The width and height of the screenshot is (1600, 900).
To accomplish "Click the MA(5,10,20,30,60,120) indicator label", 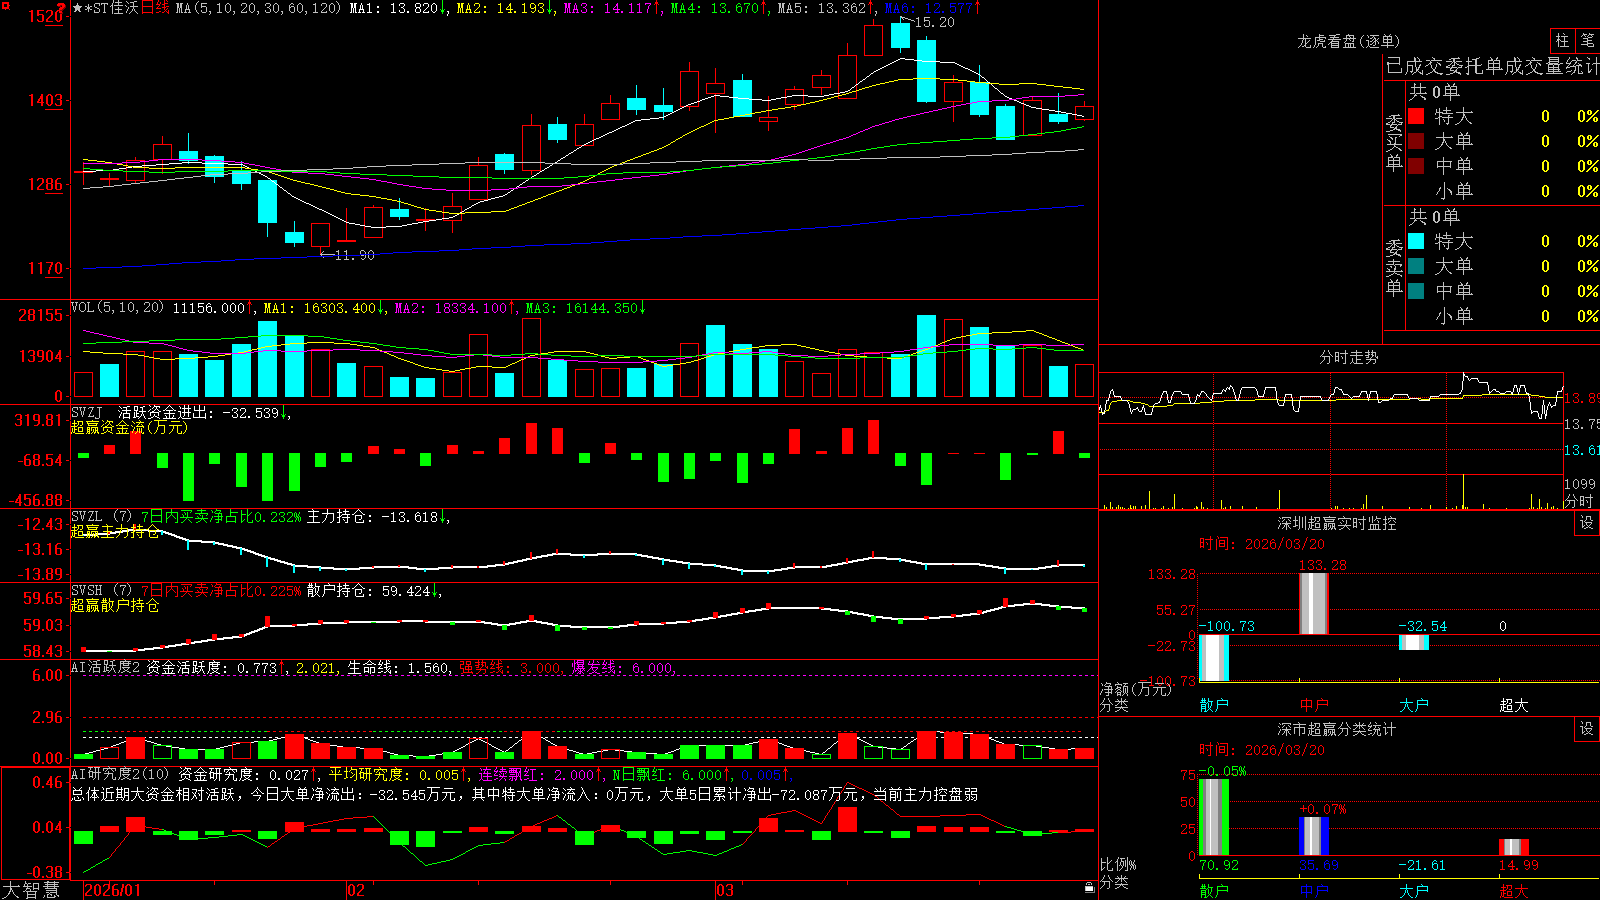I will coord(258,8).
